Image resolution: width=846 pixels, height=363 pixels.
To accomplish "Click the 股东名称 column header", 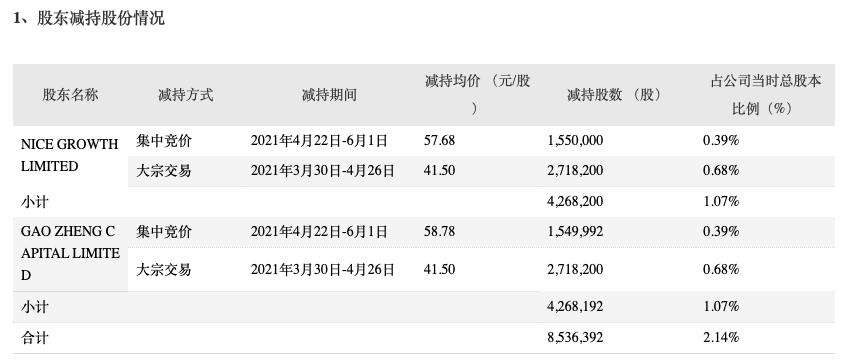I will pyautogui.click(x=70, y=95).
